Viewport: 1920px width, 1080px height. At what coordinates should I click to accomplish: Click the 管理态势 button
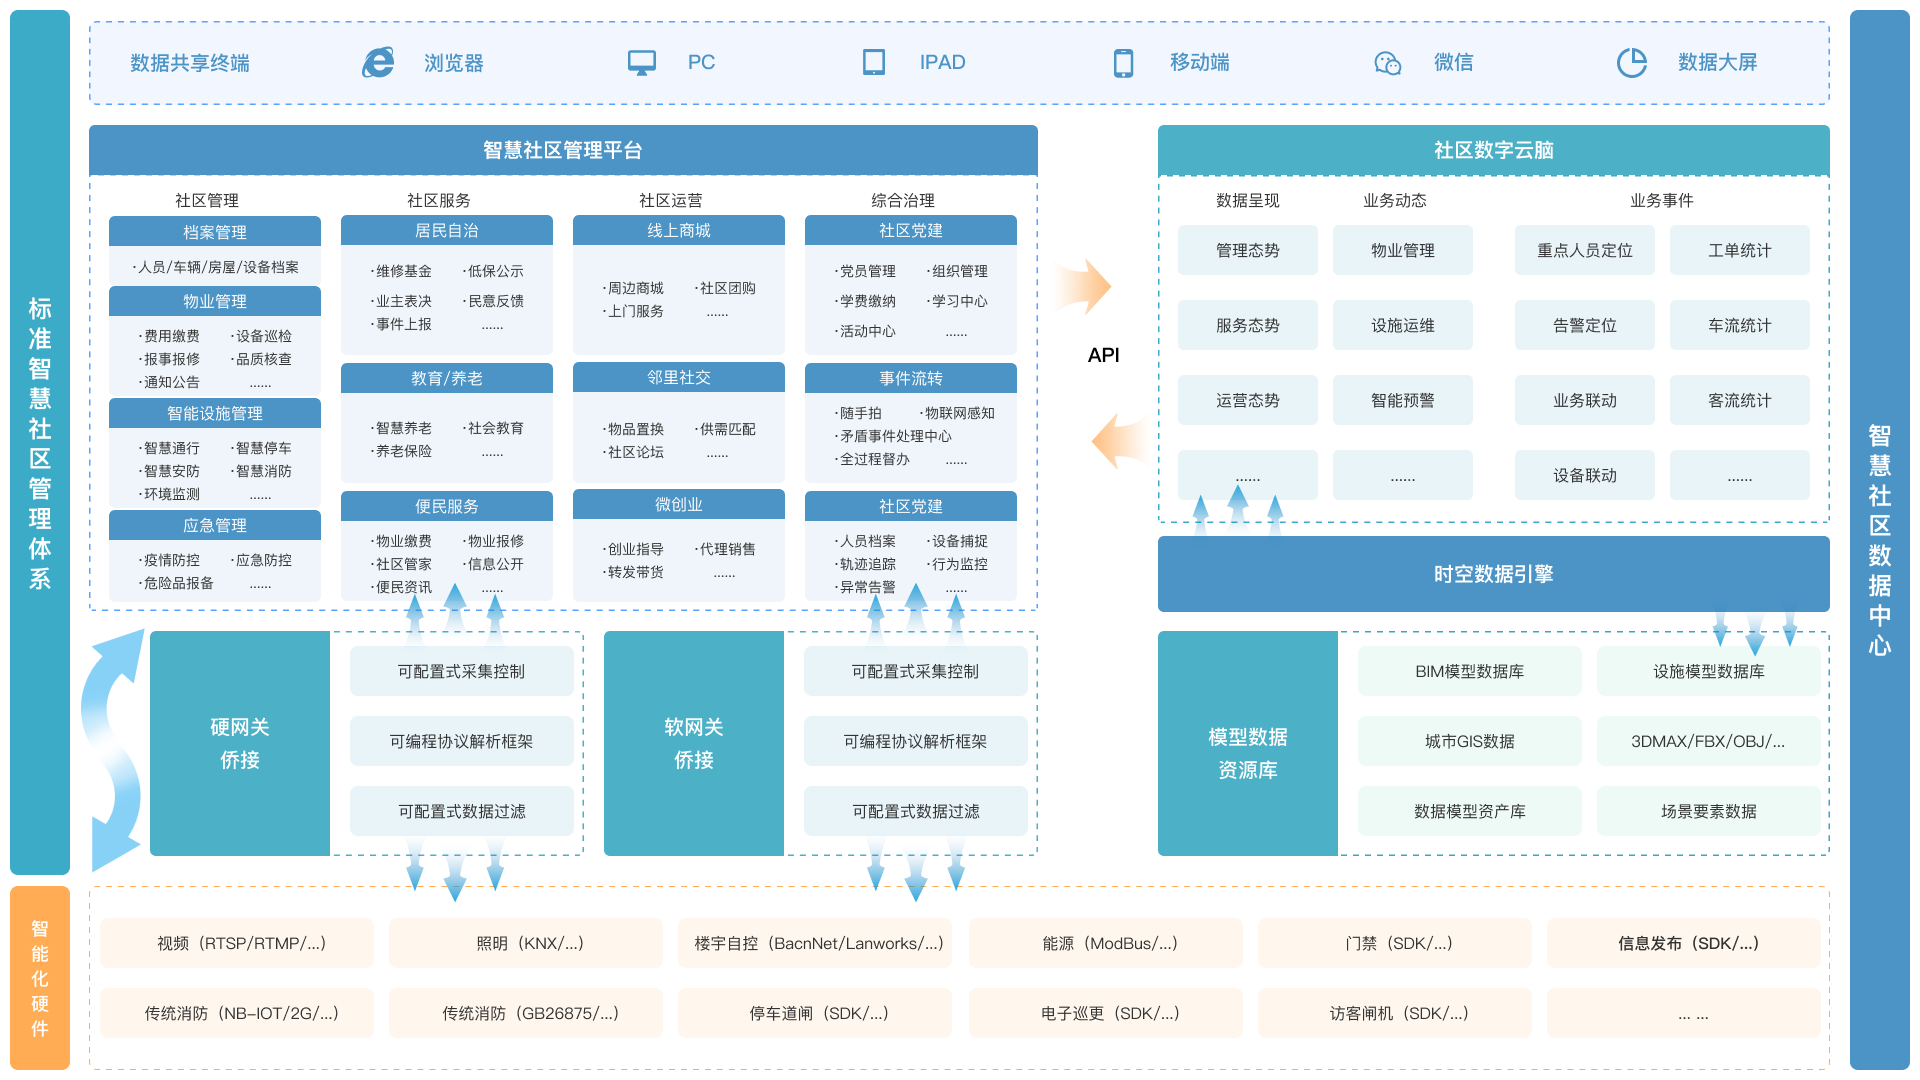click(x=1247, y=250)
